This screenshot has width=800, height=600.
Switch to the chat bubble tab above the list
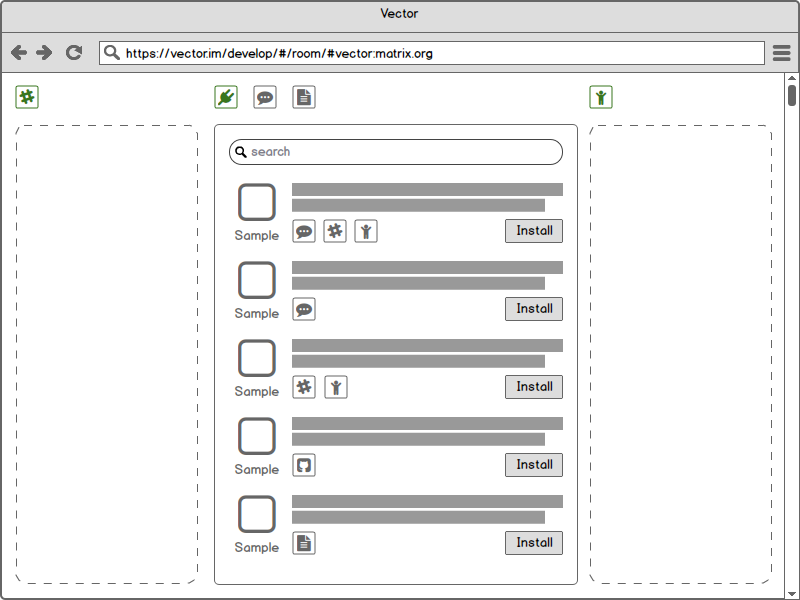point(265,97)
